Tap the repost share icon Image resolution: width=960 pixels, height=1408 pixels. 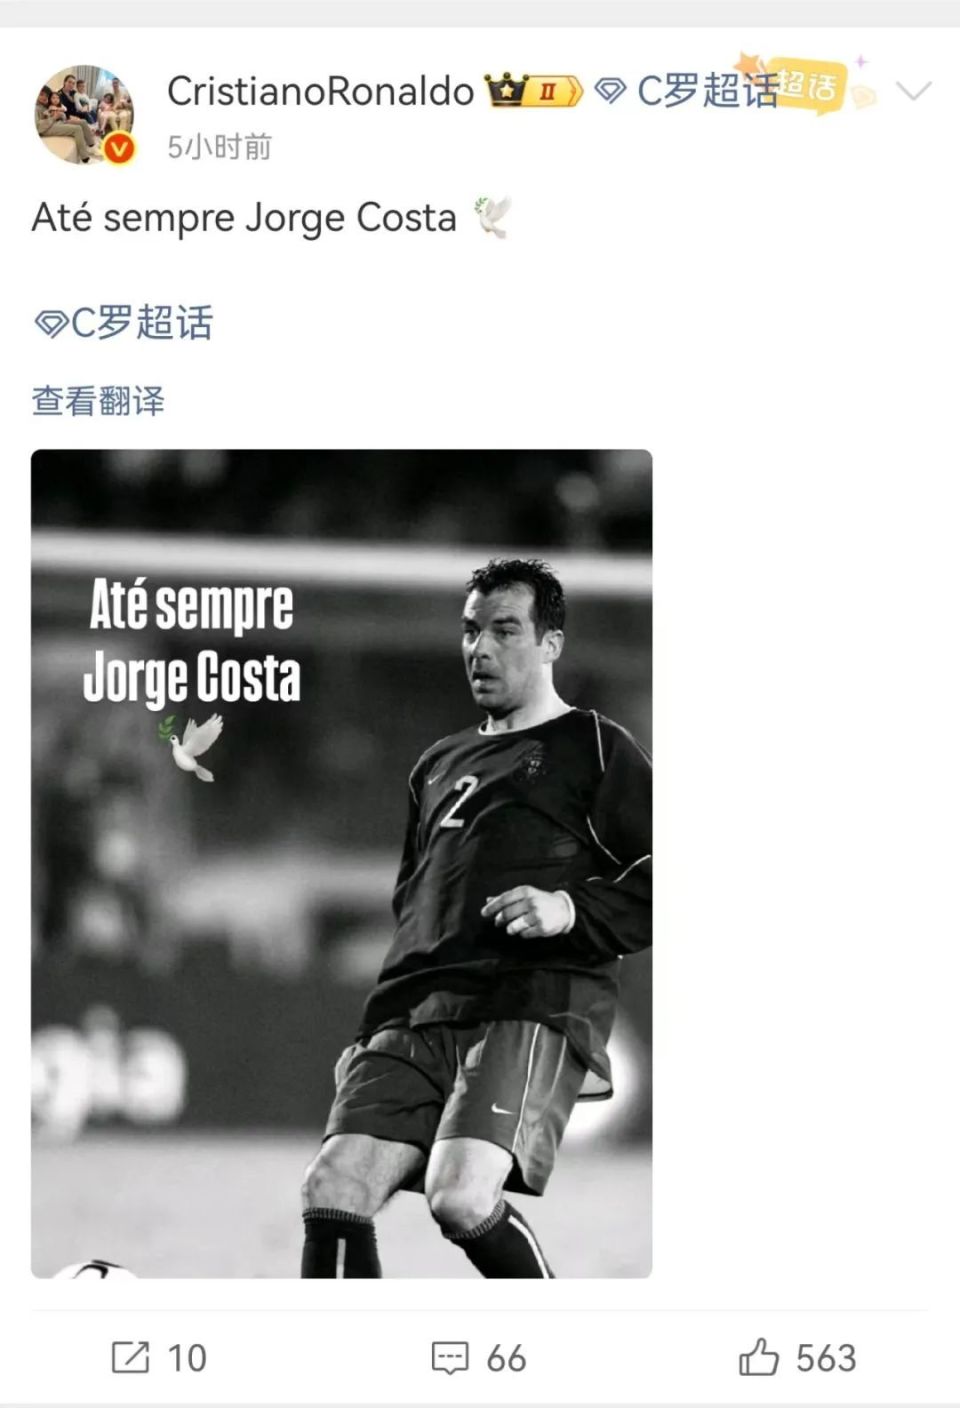(x=130, y=1357)
